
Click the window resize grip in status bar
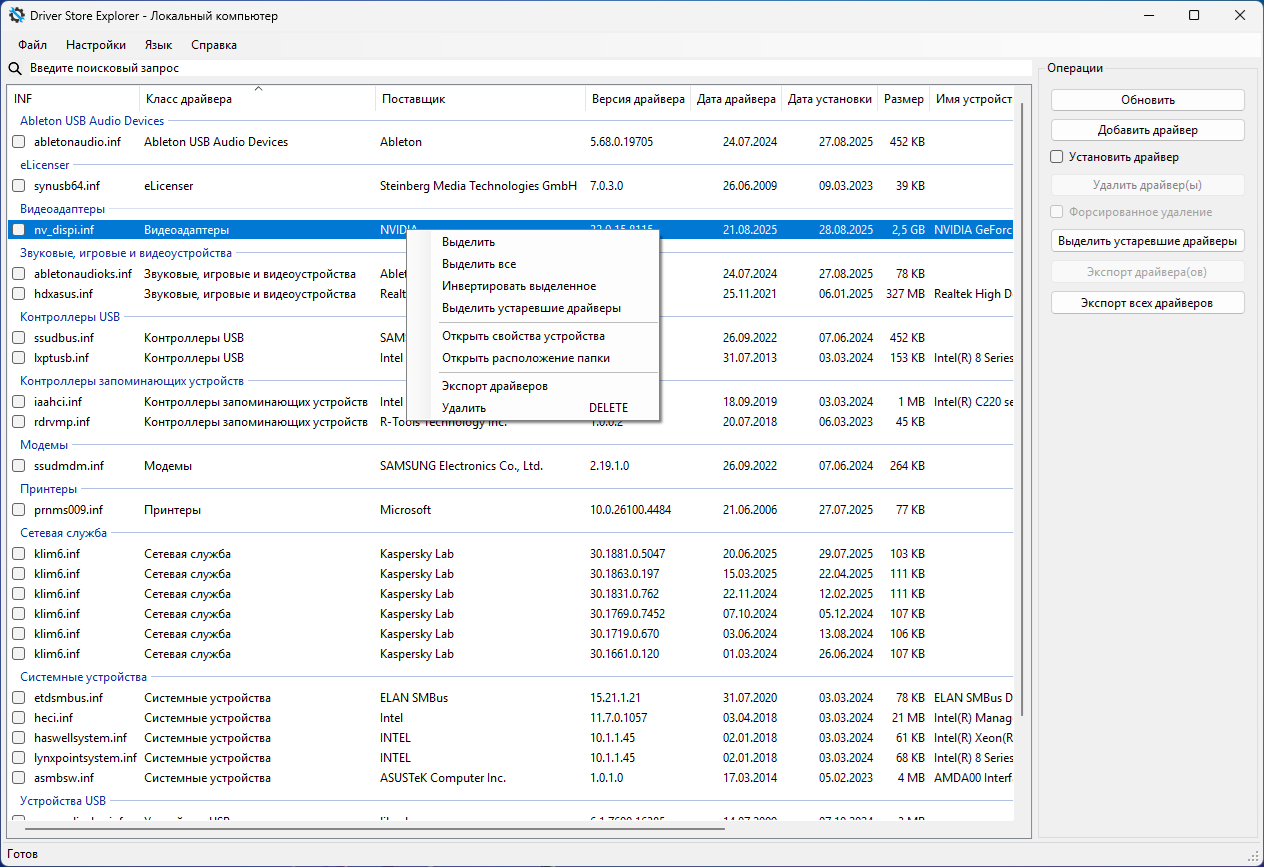(1254, 857)
